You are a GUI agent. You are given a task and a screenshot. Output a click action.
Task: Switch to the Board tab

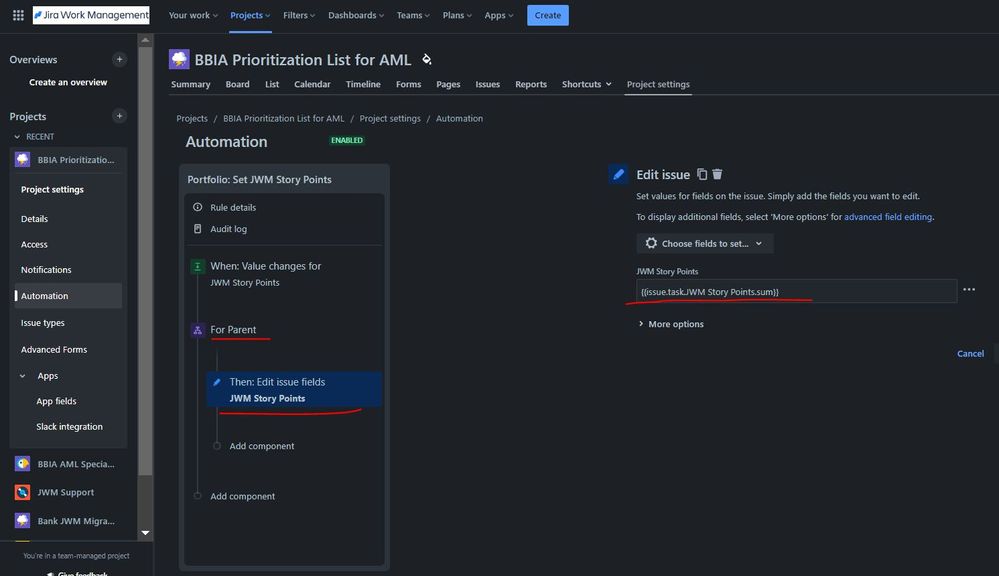point(238,84)
